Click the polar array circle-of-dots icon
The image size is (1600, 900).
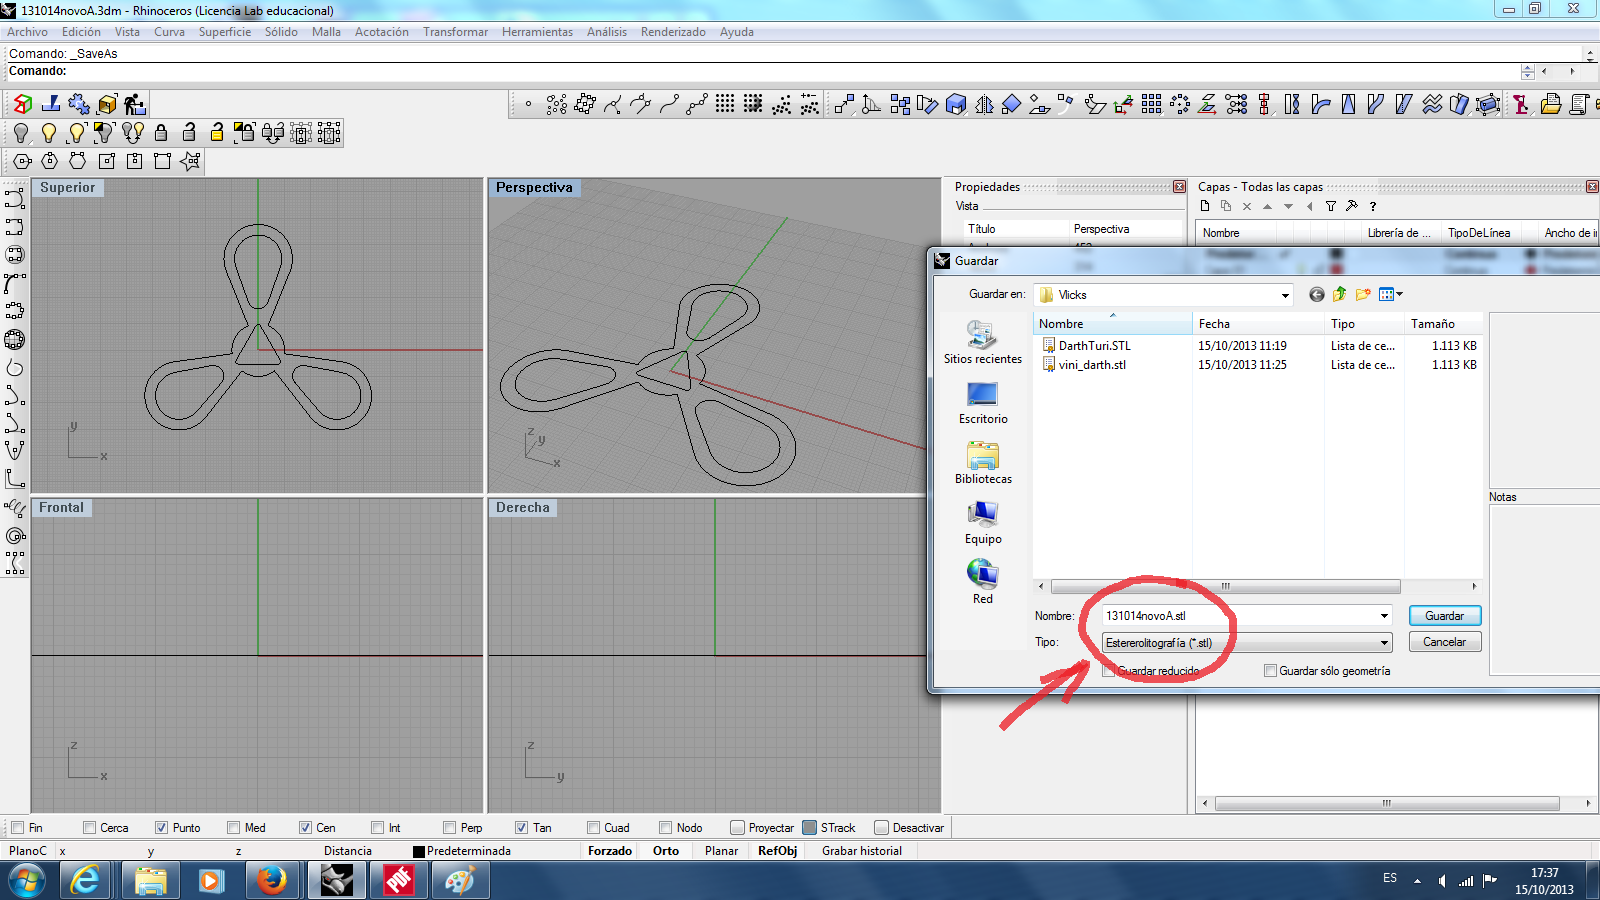[x=1180, y=104]
